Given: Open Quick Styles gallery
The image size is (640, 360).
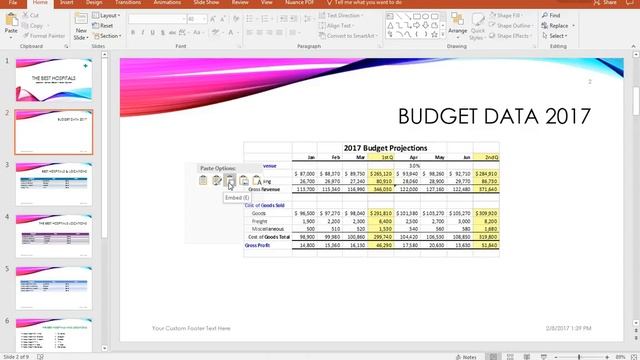Looking at the screenshot, I should pyautogui.click(x=477, y=27).
